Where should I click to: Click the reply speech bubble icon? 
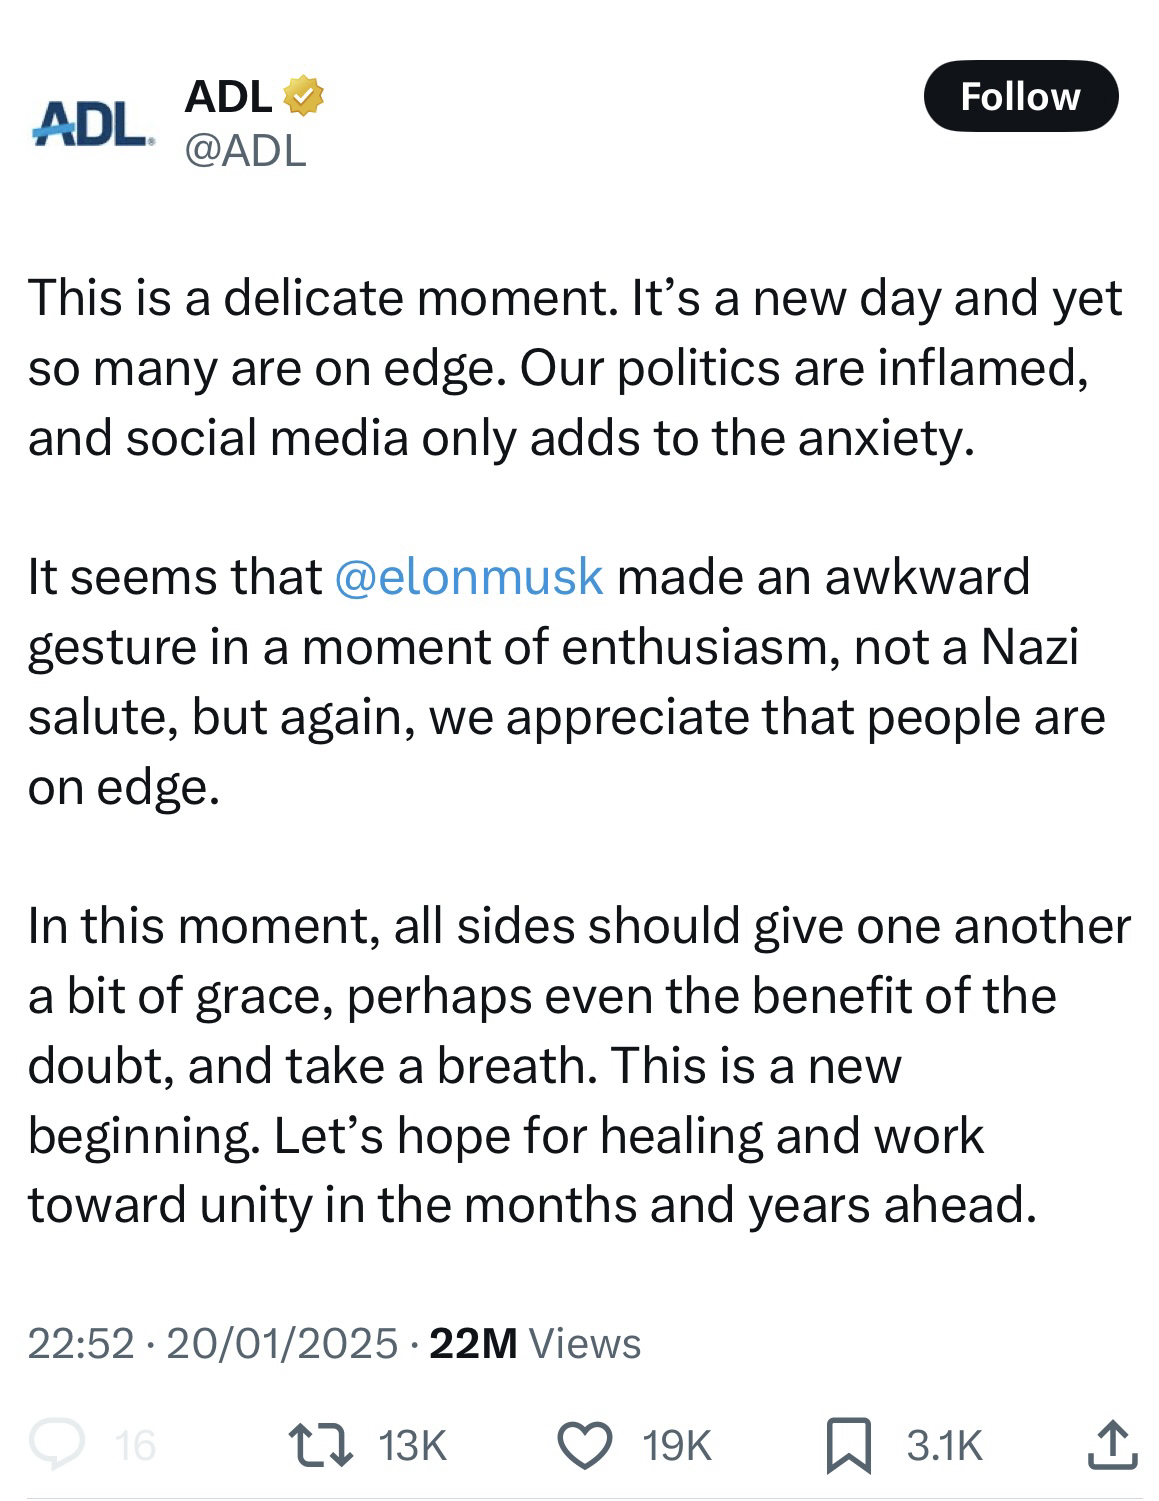click(x=57, y=1445)
